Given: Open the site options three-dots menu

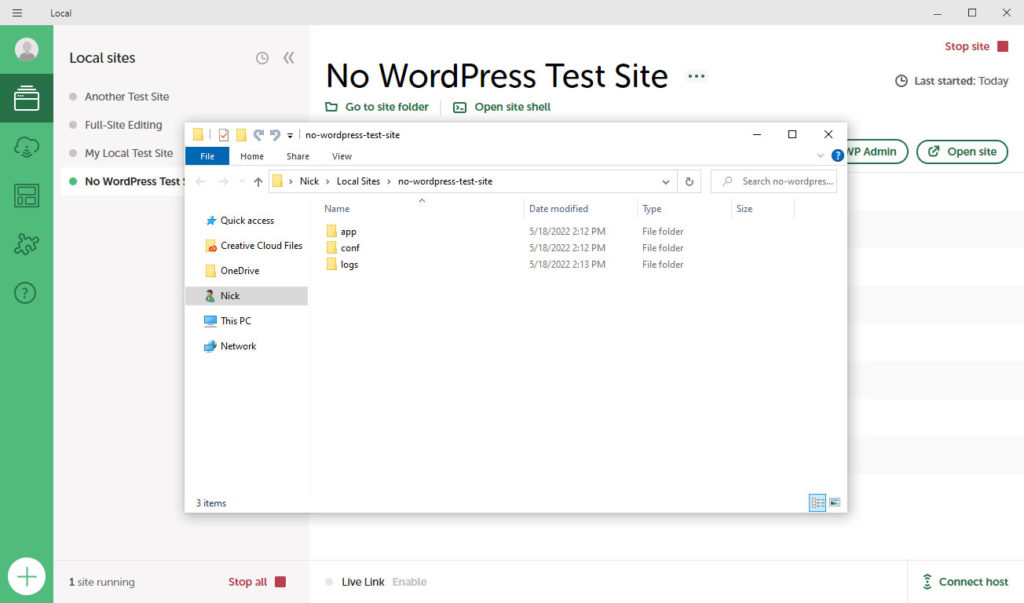Looking at the screenshot, I should tap(696, 76).
